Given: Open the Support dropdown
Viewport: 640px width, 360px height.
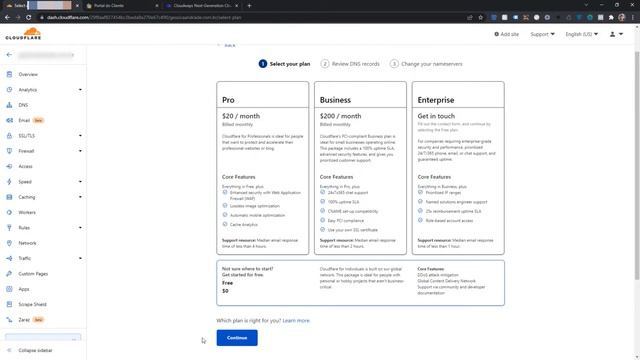Looking at the screenshot, I should [542, 34].
